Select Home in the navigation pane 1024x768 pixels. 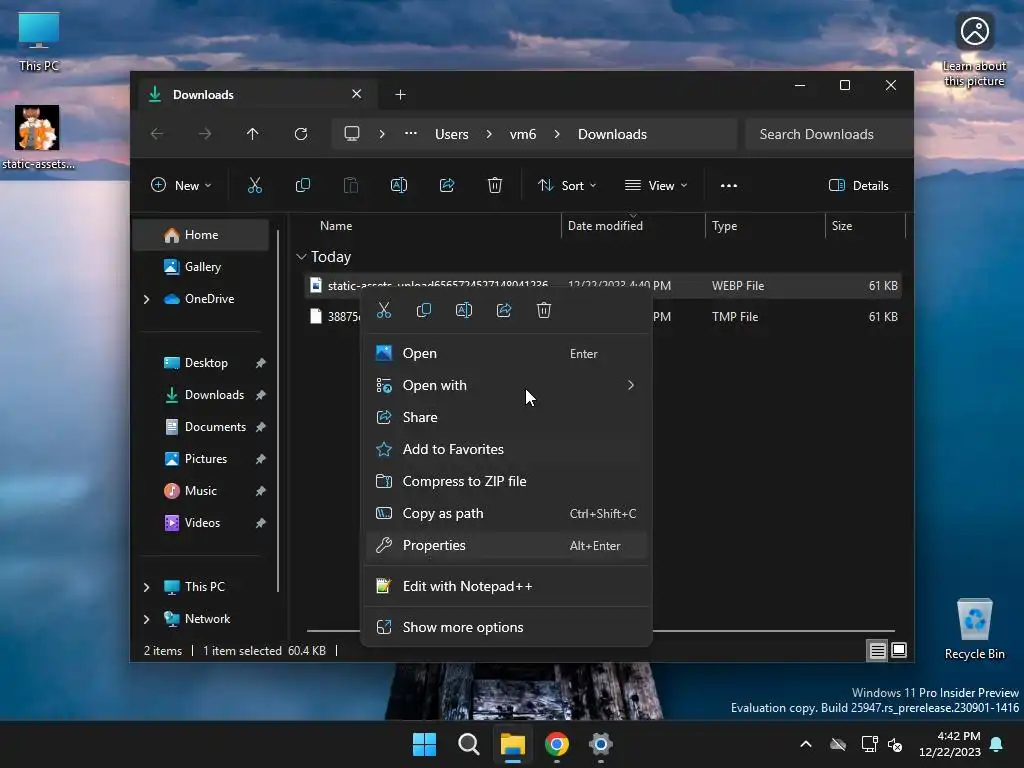click(x=200, y=234)
